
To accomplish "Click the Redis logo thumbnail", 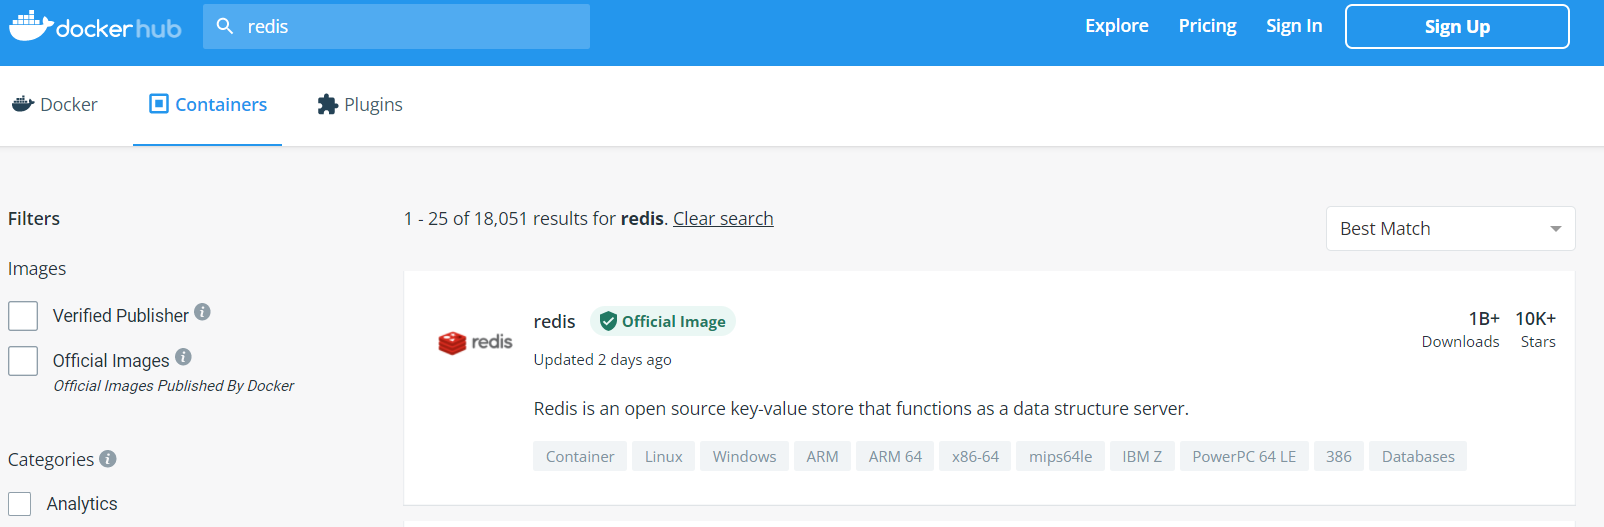I will click(475, 343).
